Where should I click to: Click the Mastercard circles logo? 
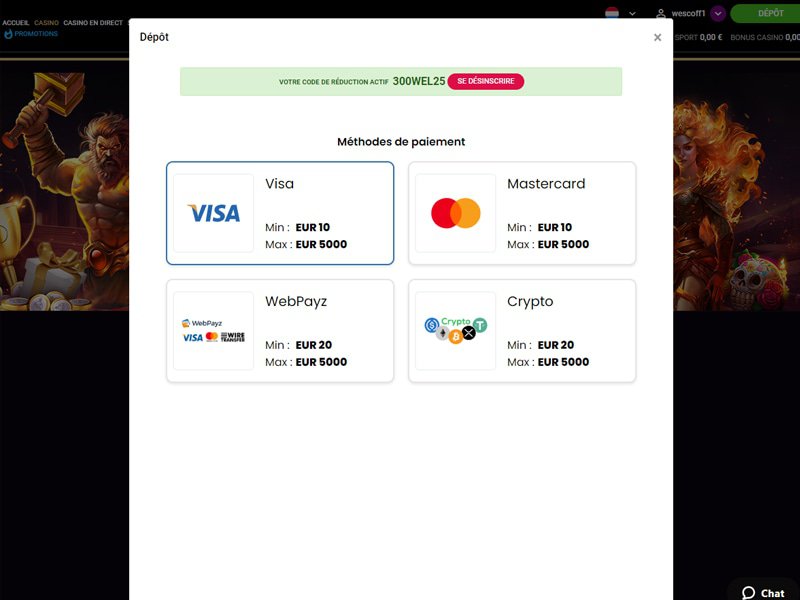[x=456, y=213]
